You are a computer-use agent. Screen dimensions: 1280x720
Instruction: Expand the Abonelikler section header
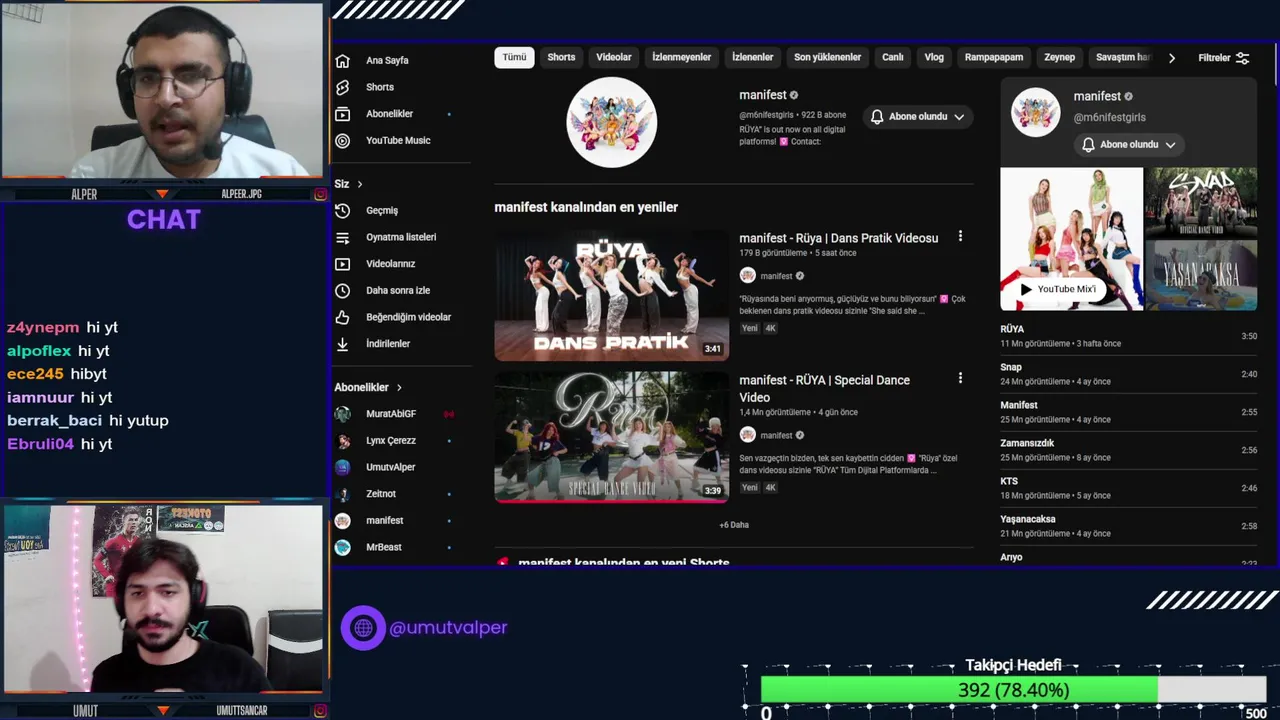click(x=368, y=387)
